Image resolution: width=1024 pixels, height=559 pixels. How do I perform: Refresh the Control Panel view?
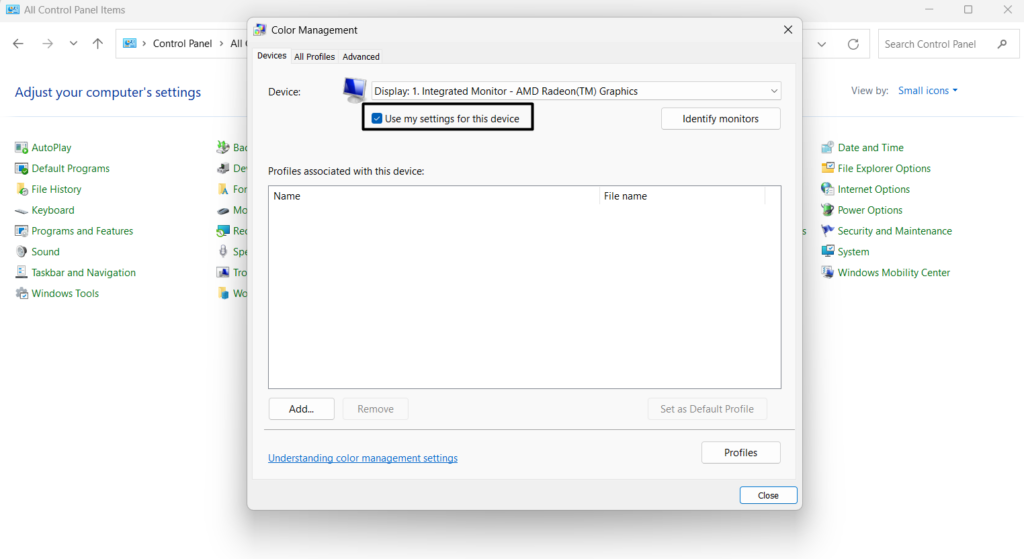pos(853,44)
